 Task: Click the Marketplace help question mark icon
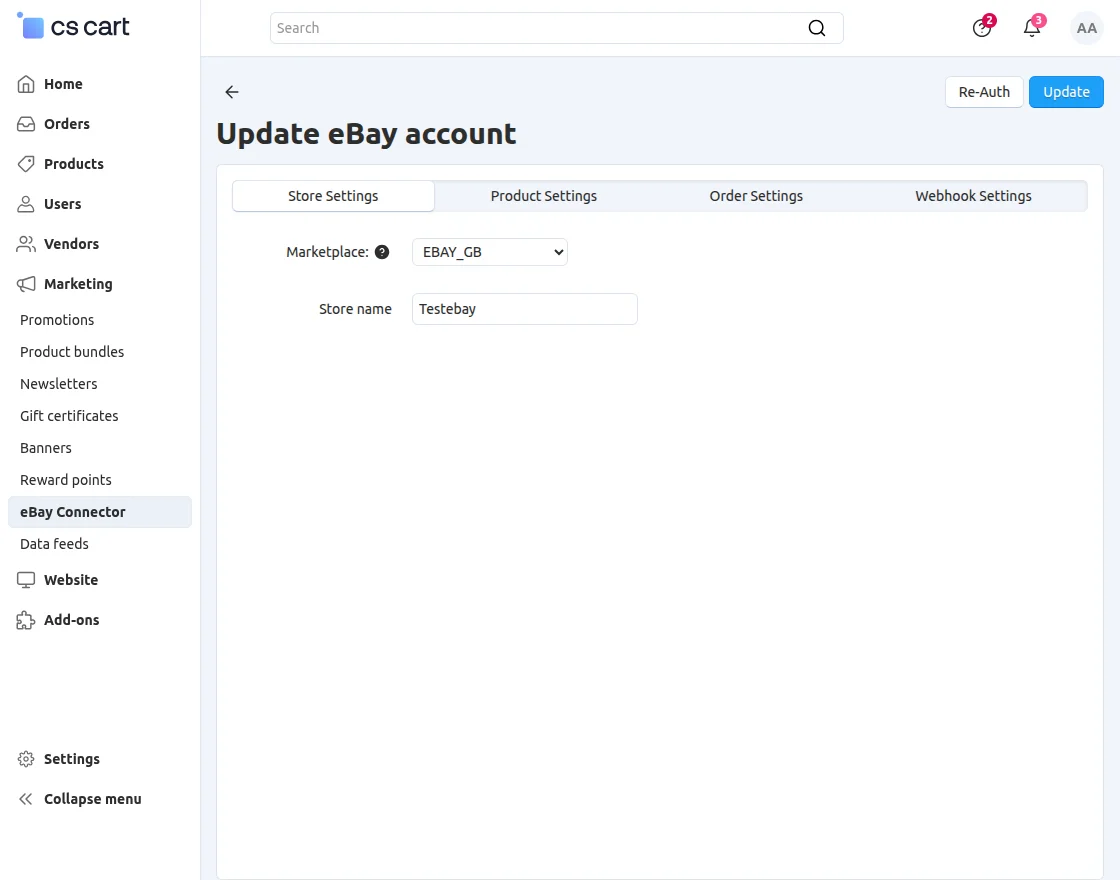[382, 252]
